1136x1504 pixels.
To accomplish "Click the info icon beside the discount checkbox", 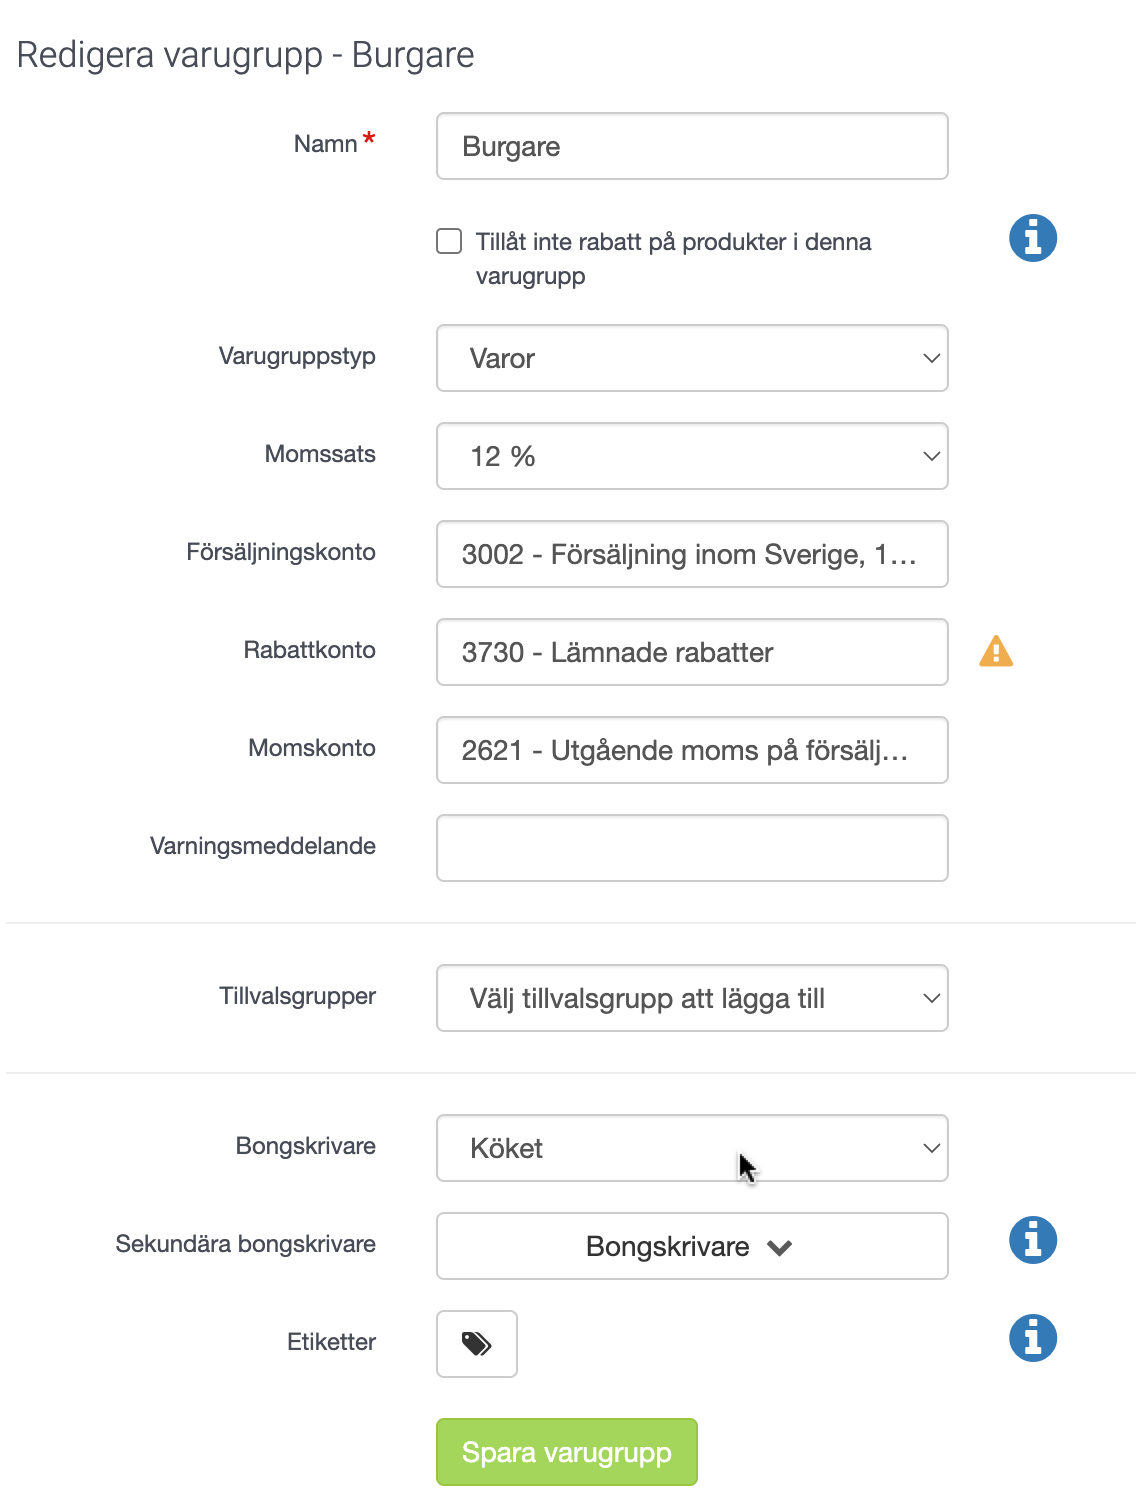I will (x=1033, y=238).
